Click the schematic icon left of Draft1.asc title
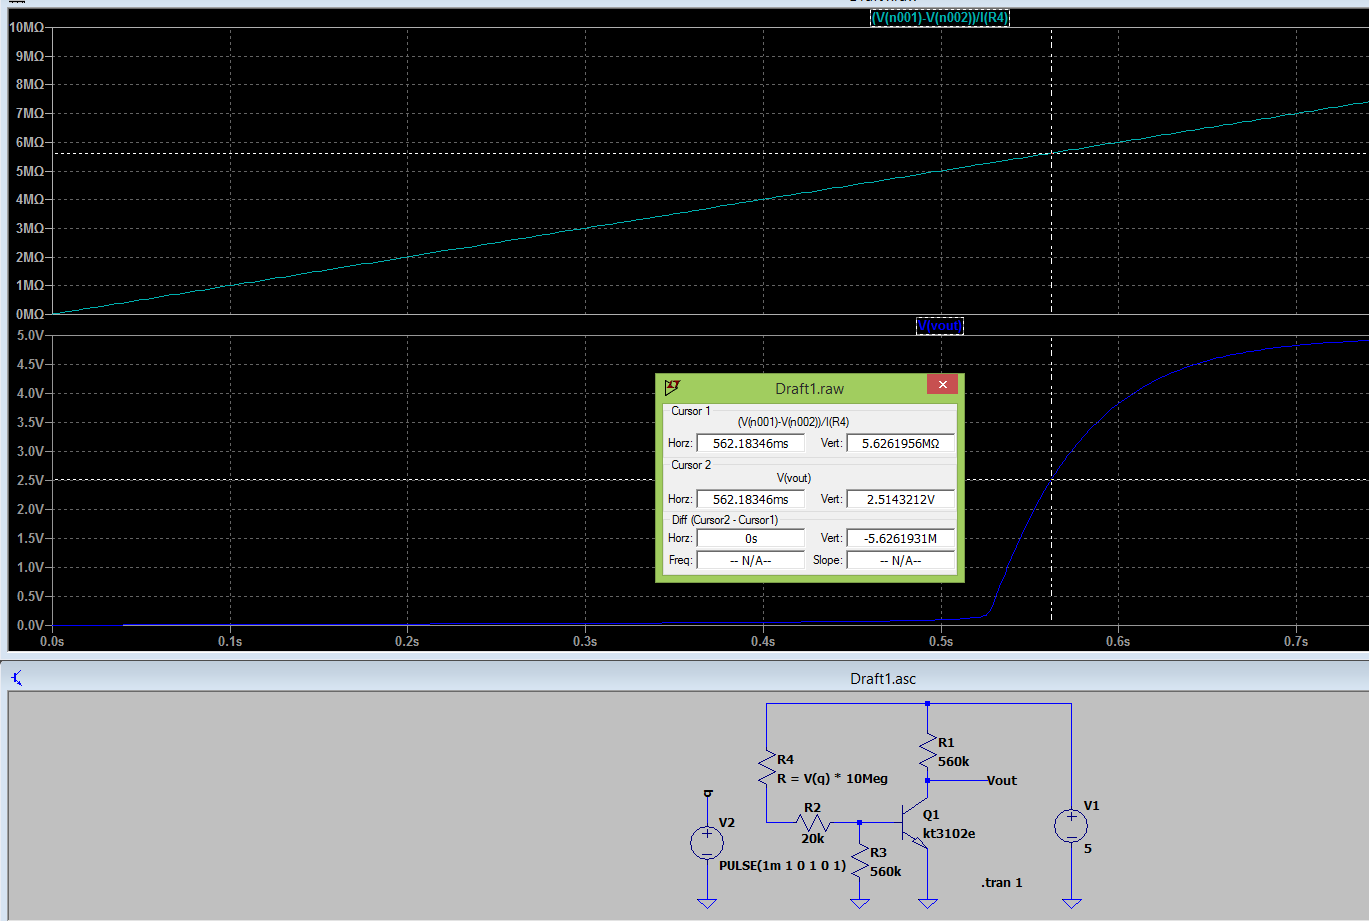The height and width of the screenshot is (921, 1369). (17, 678)
